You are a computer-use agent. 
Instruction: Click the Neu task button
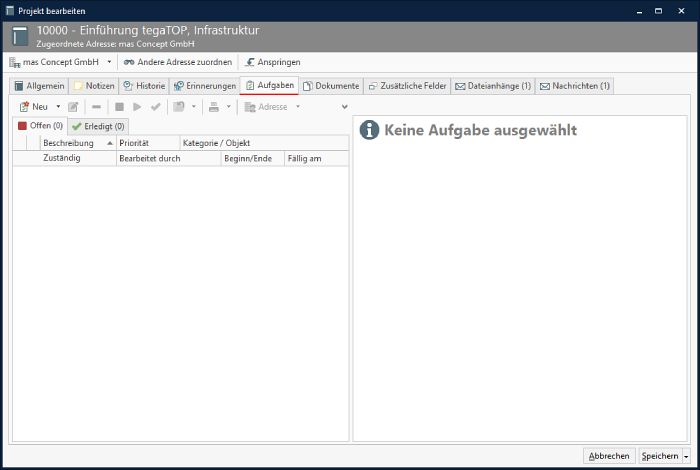33,107
